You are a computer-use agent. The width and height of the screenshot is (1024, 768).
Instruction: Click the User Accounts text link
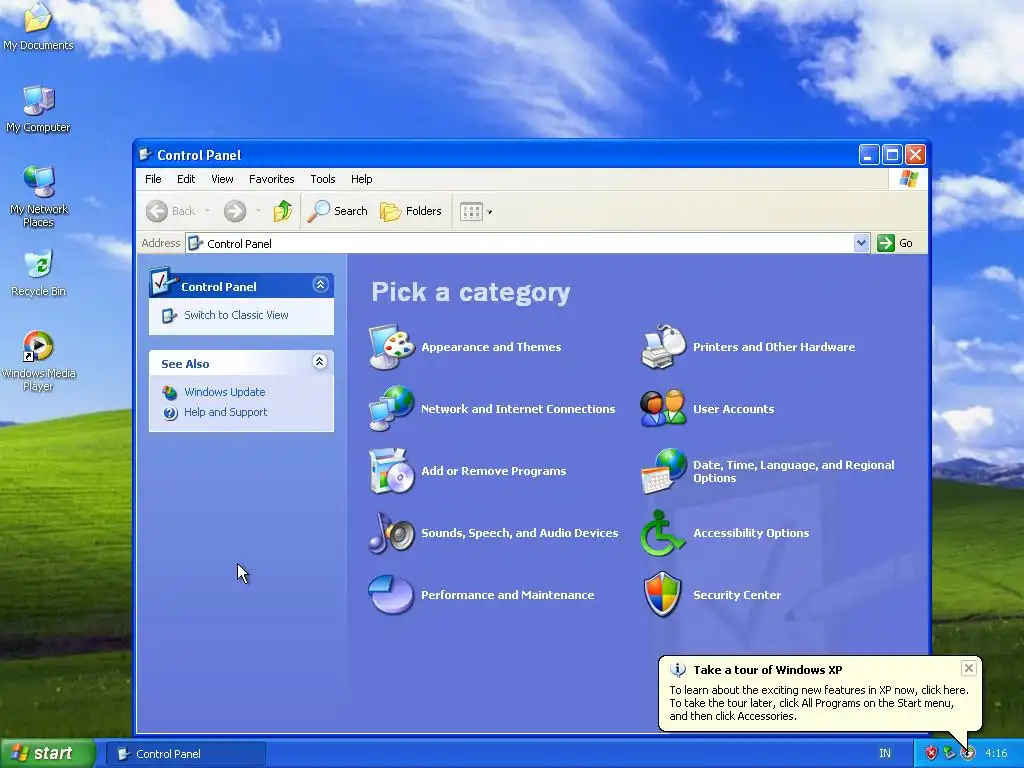coord(733,409)
